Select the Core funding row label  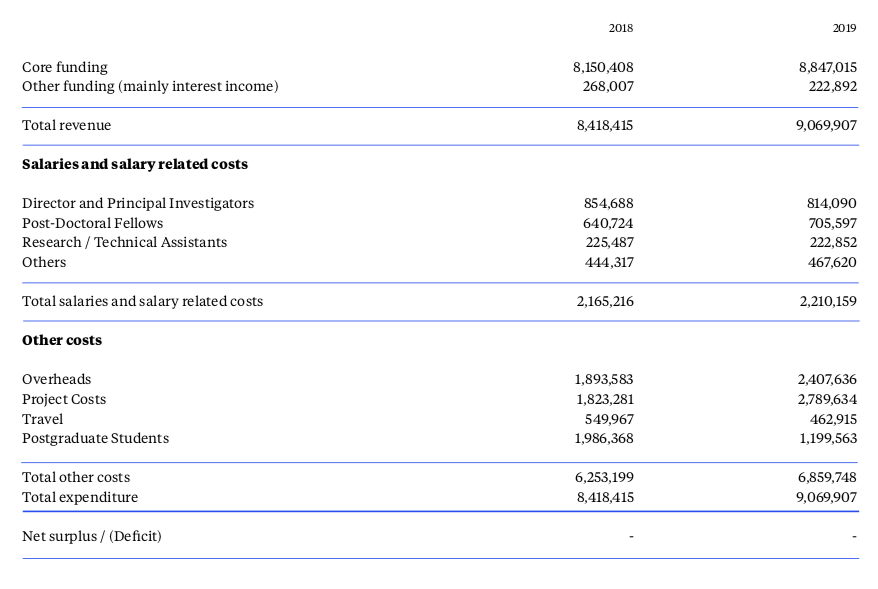[64, 68]
